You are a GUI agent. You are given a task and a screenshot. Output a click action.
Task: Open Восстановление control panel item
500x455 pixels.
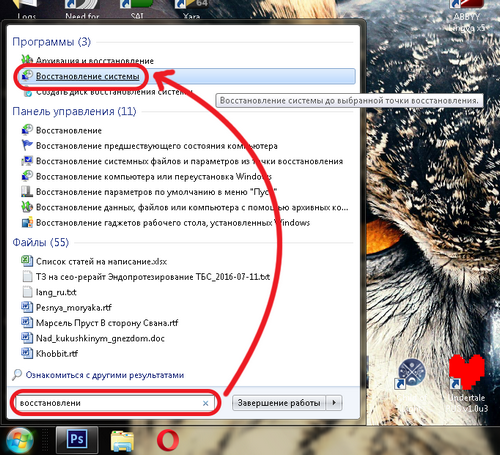[69, 130]
